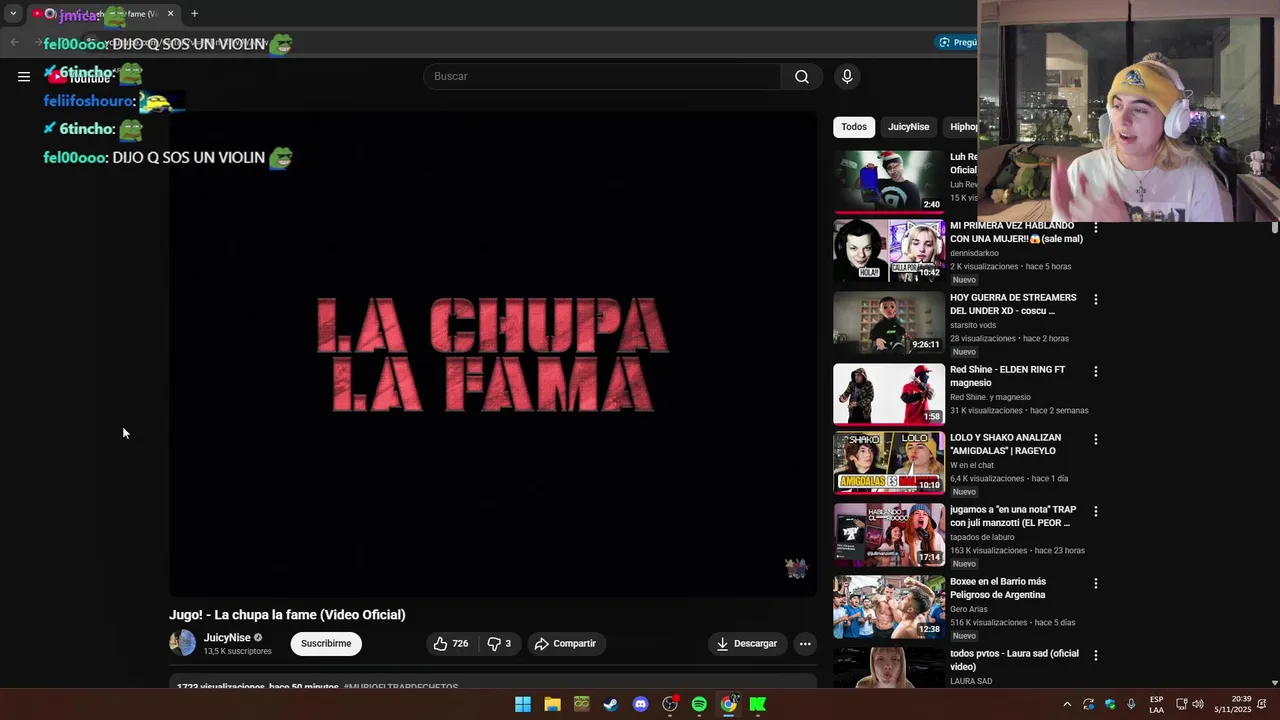This screenshot has height=720, width=1280.
Task: Click the Compartir share button
Action: coord(565,644)
